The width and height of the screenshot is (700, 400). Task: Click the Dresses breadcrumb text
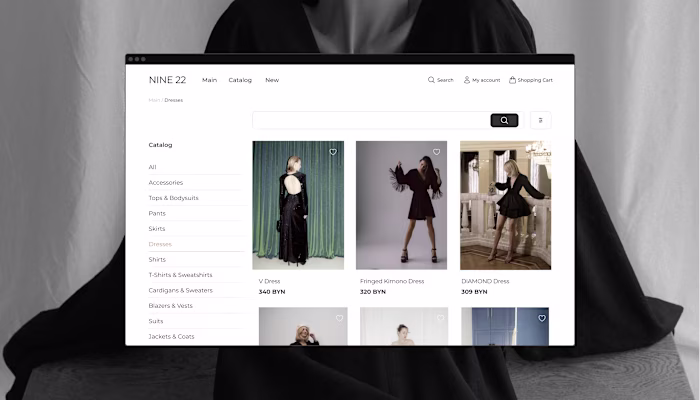tap(174, 100)
